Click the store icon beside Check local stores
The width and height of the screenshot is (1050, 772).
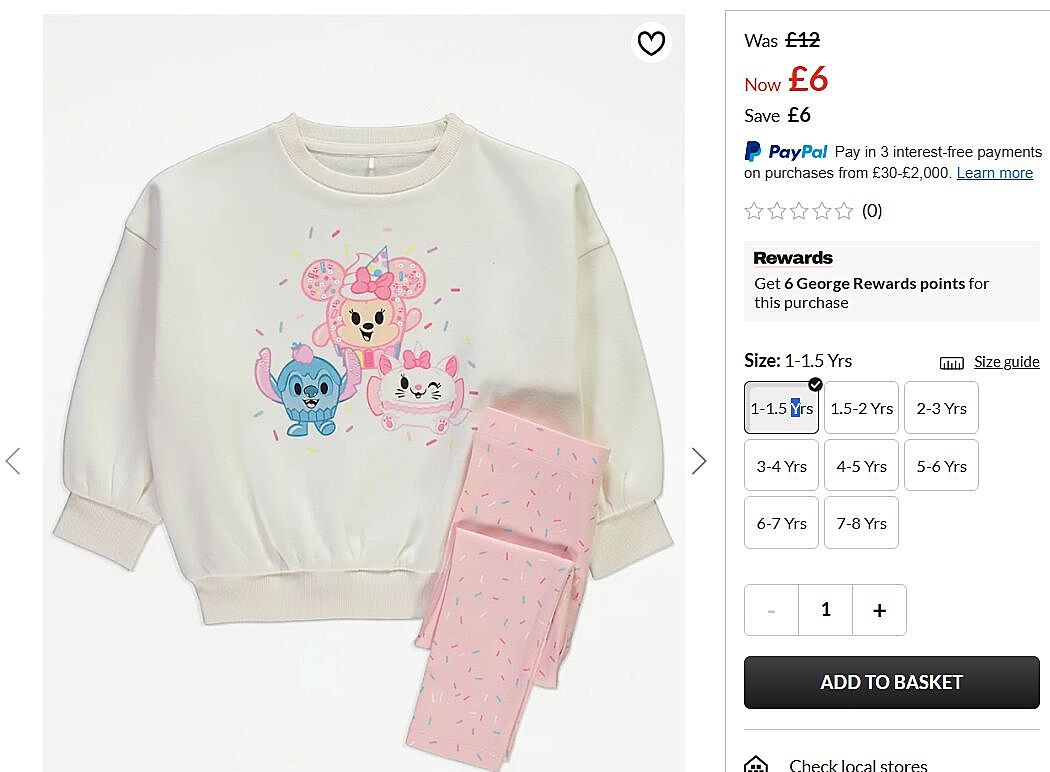pos(757,765)
